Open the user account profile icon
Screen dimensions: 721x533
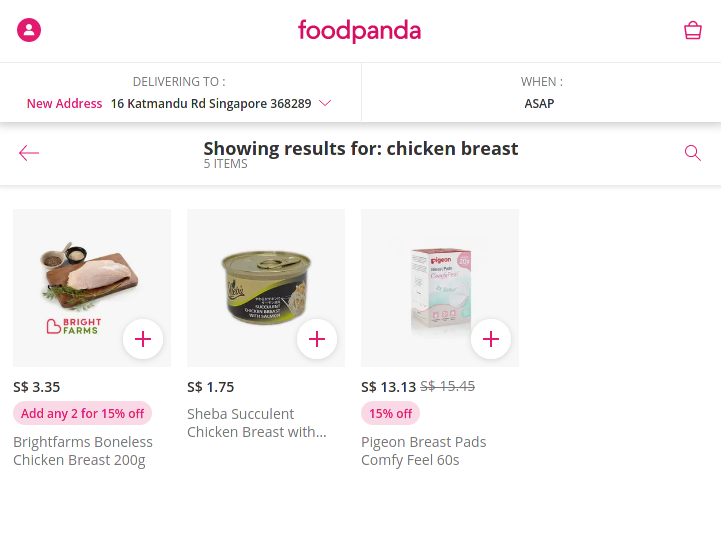[x=29, y=30]
